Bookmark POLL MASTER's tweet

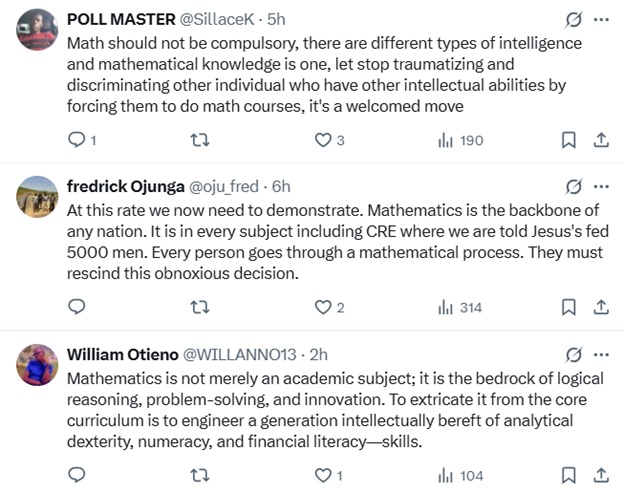[x=568, y=140]
